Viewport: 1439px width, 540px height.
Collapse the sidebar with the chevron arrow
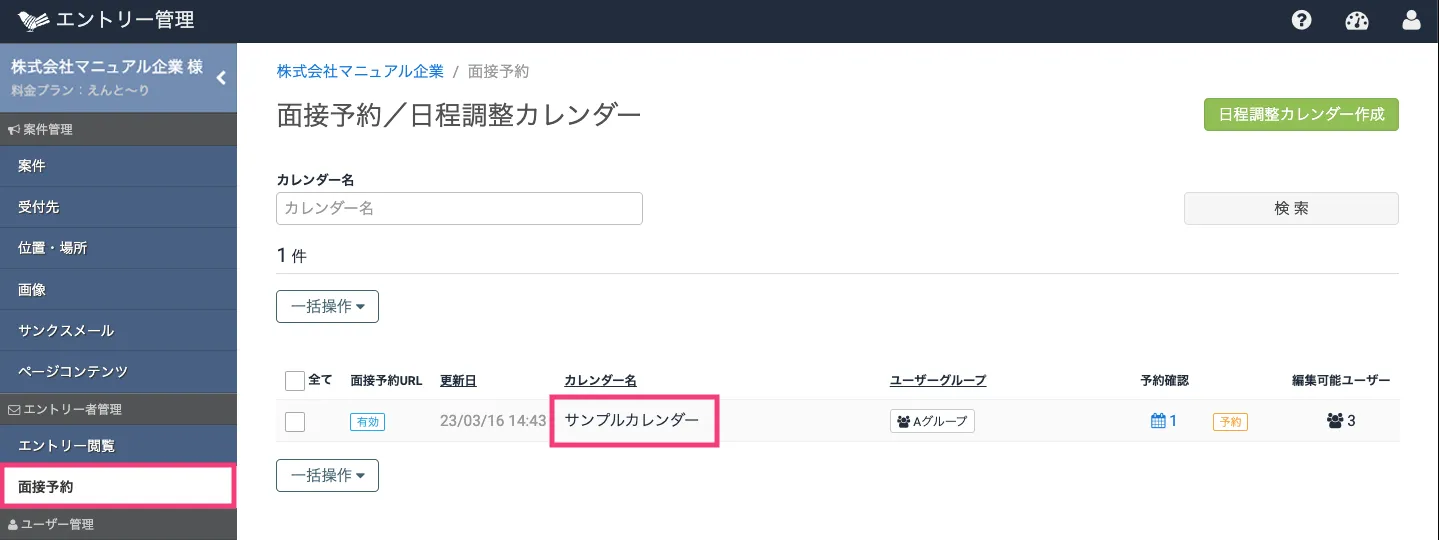[x=221, y=77]
